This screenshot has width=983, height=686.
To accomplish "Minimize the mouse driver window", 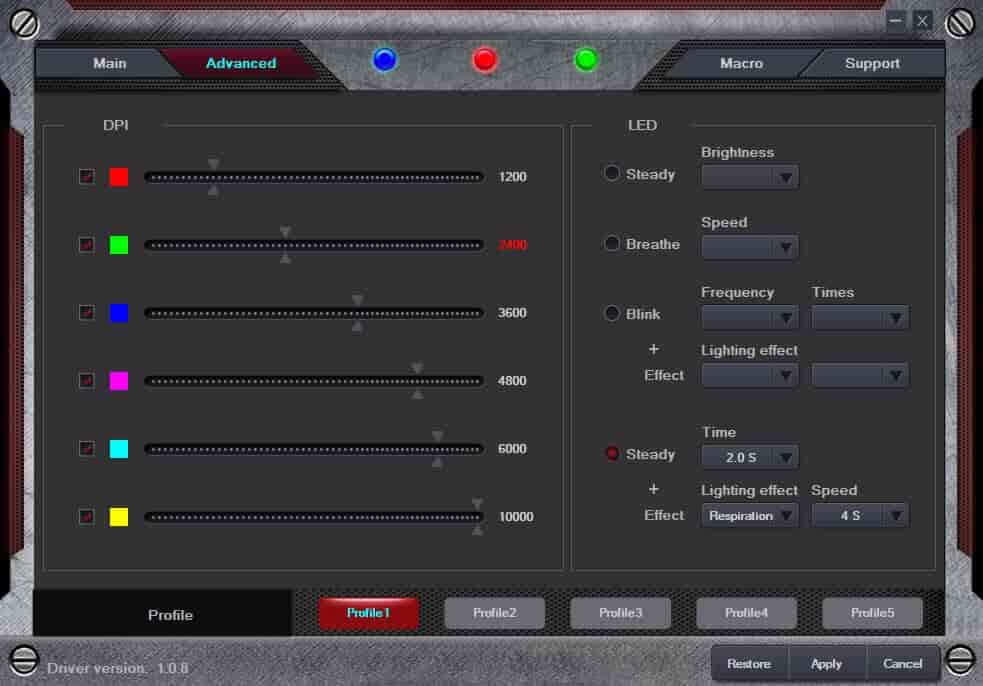I will (895, 21).
